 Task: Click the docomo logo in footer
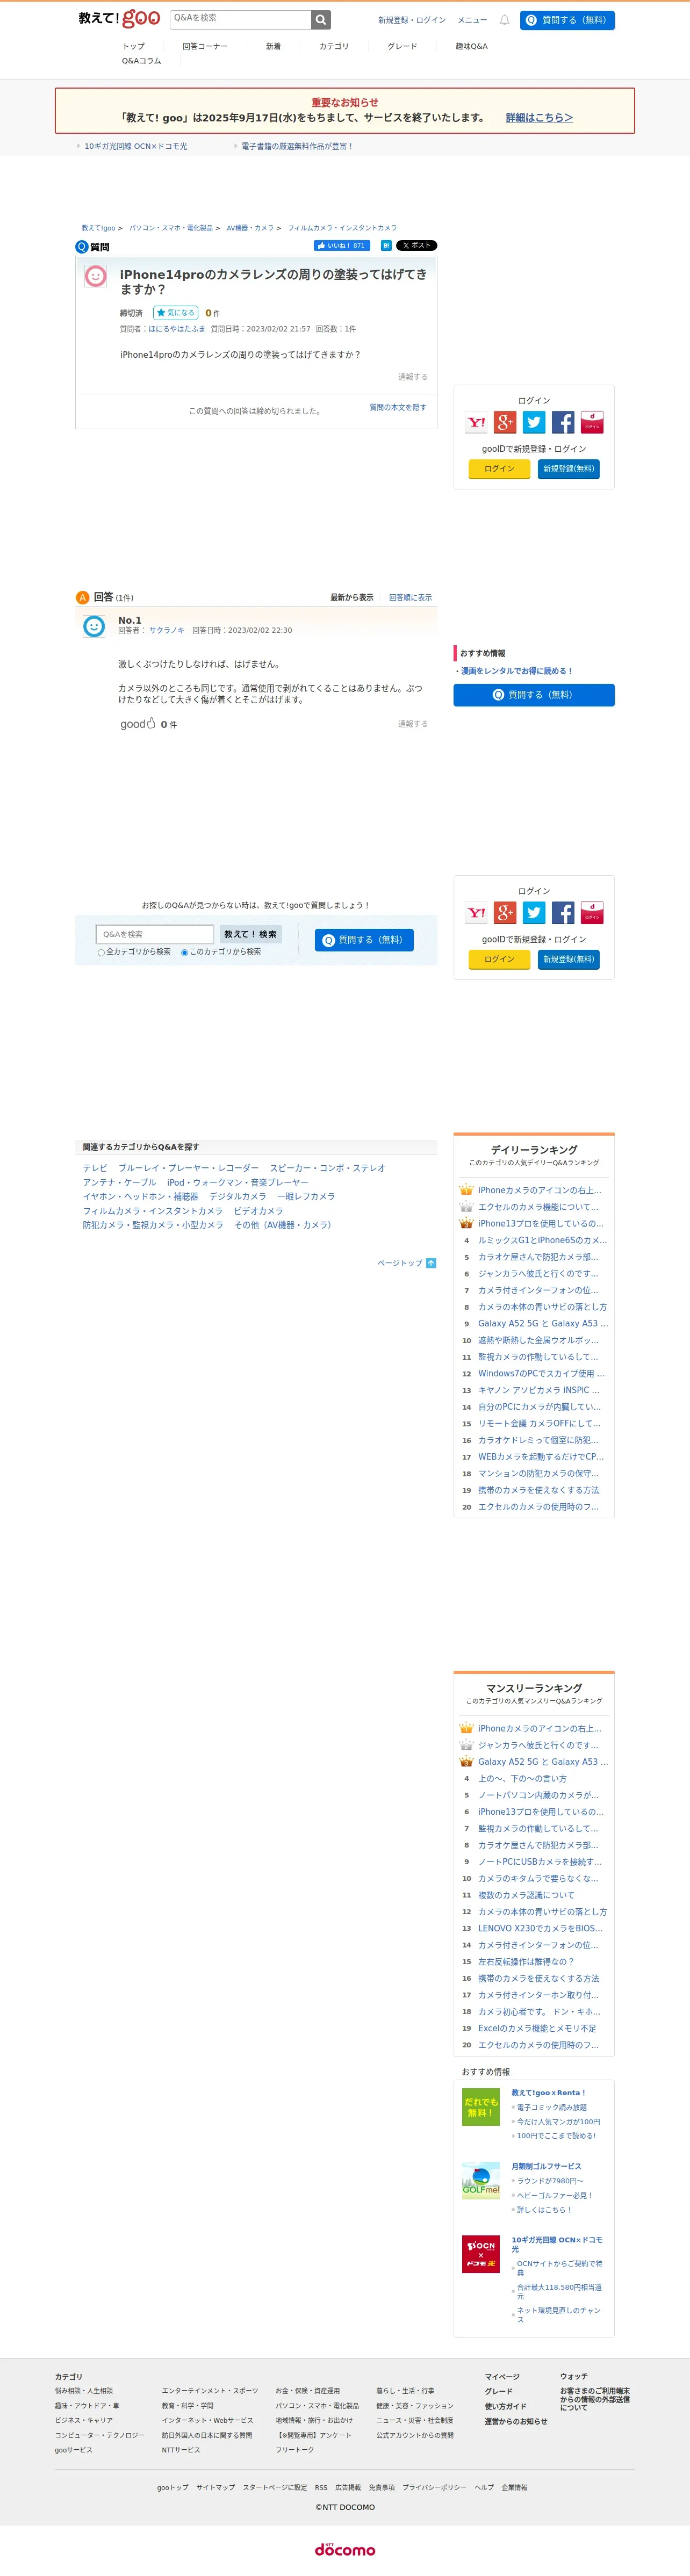click(345, 2549)
